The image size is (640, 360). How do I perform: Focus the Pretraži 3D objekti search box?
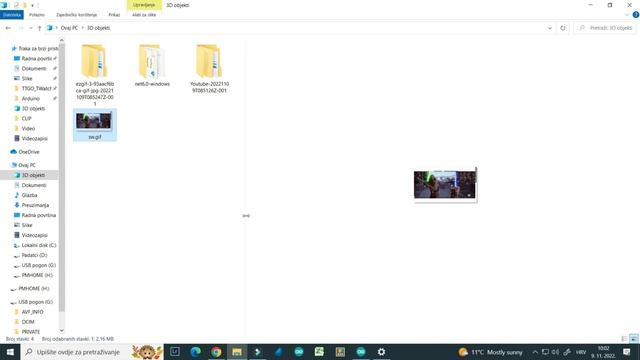(x=605, y=28)
